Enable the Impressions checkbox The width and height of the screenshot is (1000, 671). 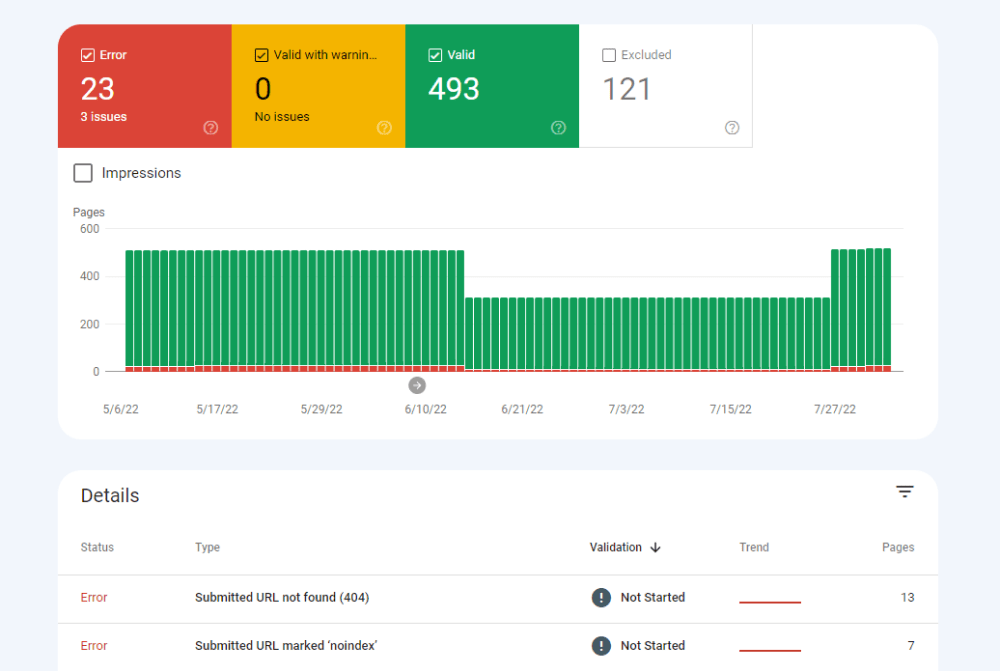point(83,174)
